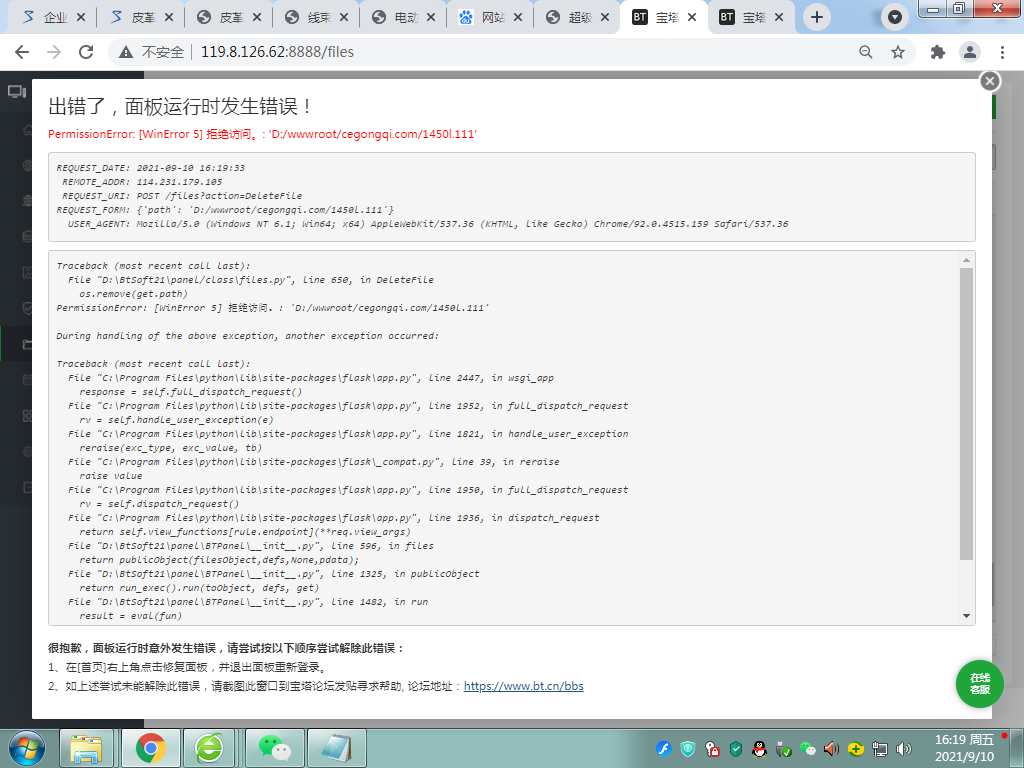Click the WeChat tray icon
The image size is (1024, 768).
(808, 749)
